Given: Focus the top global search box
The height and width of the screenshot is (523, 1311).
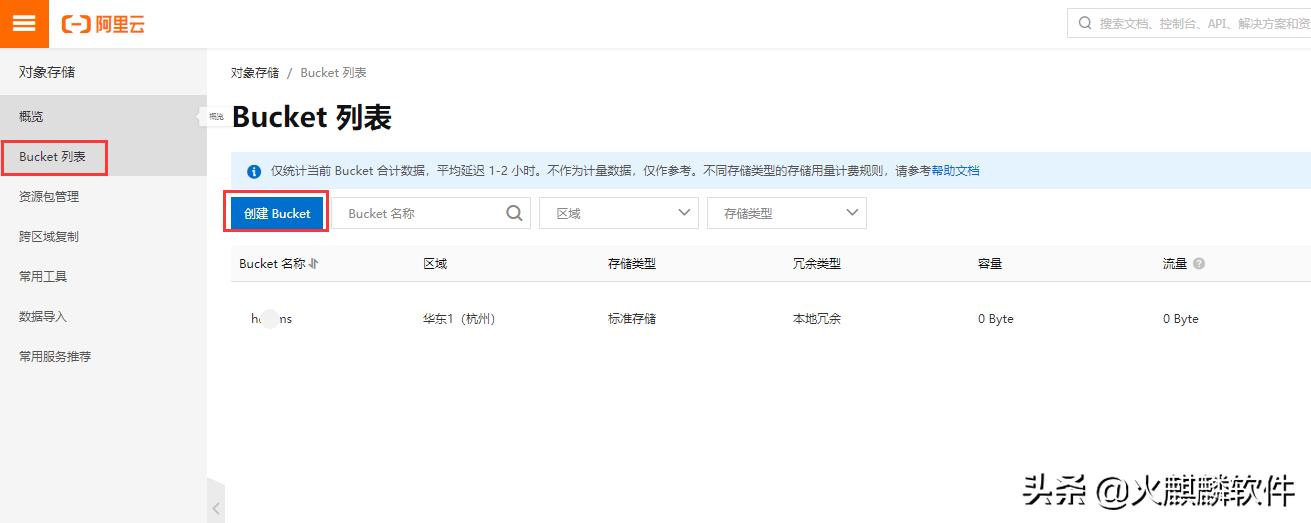Looking at the screenshot, I should click(1189, 22).
